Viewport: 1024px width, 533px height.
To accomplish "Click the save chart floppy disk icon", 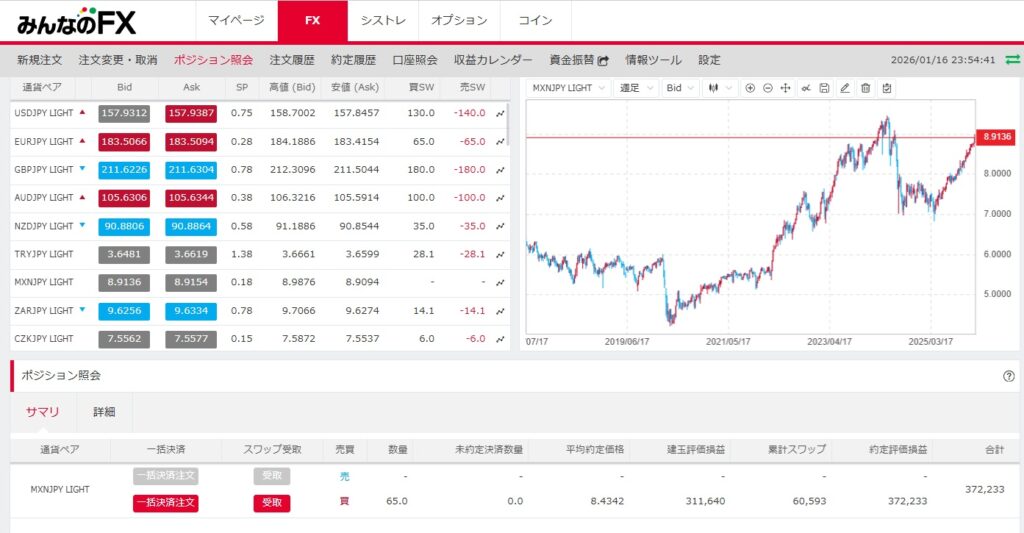I will tap(824, 88).
